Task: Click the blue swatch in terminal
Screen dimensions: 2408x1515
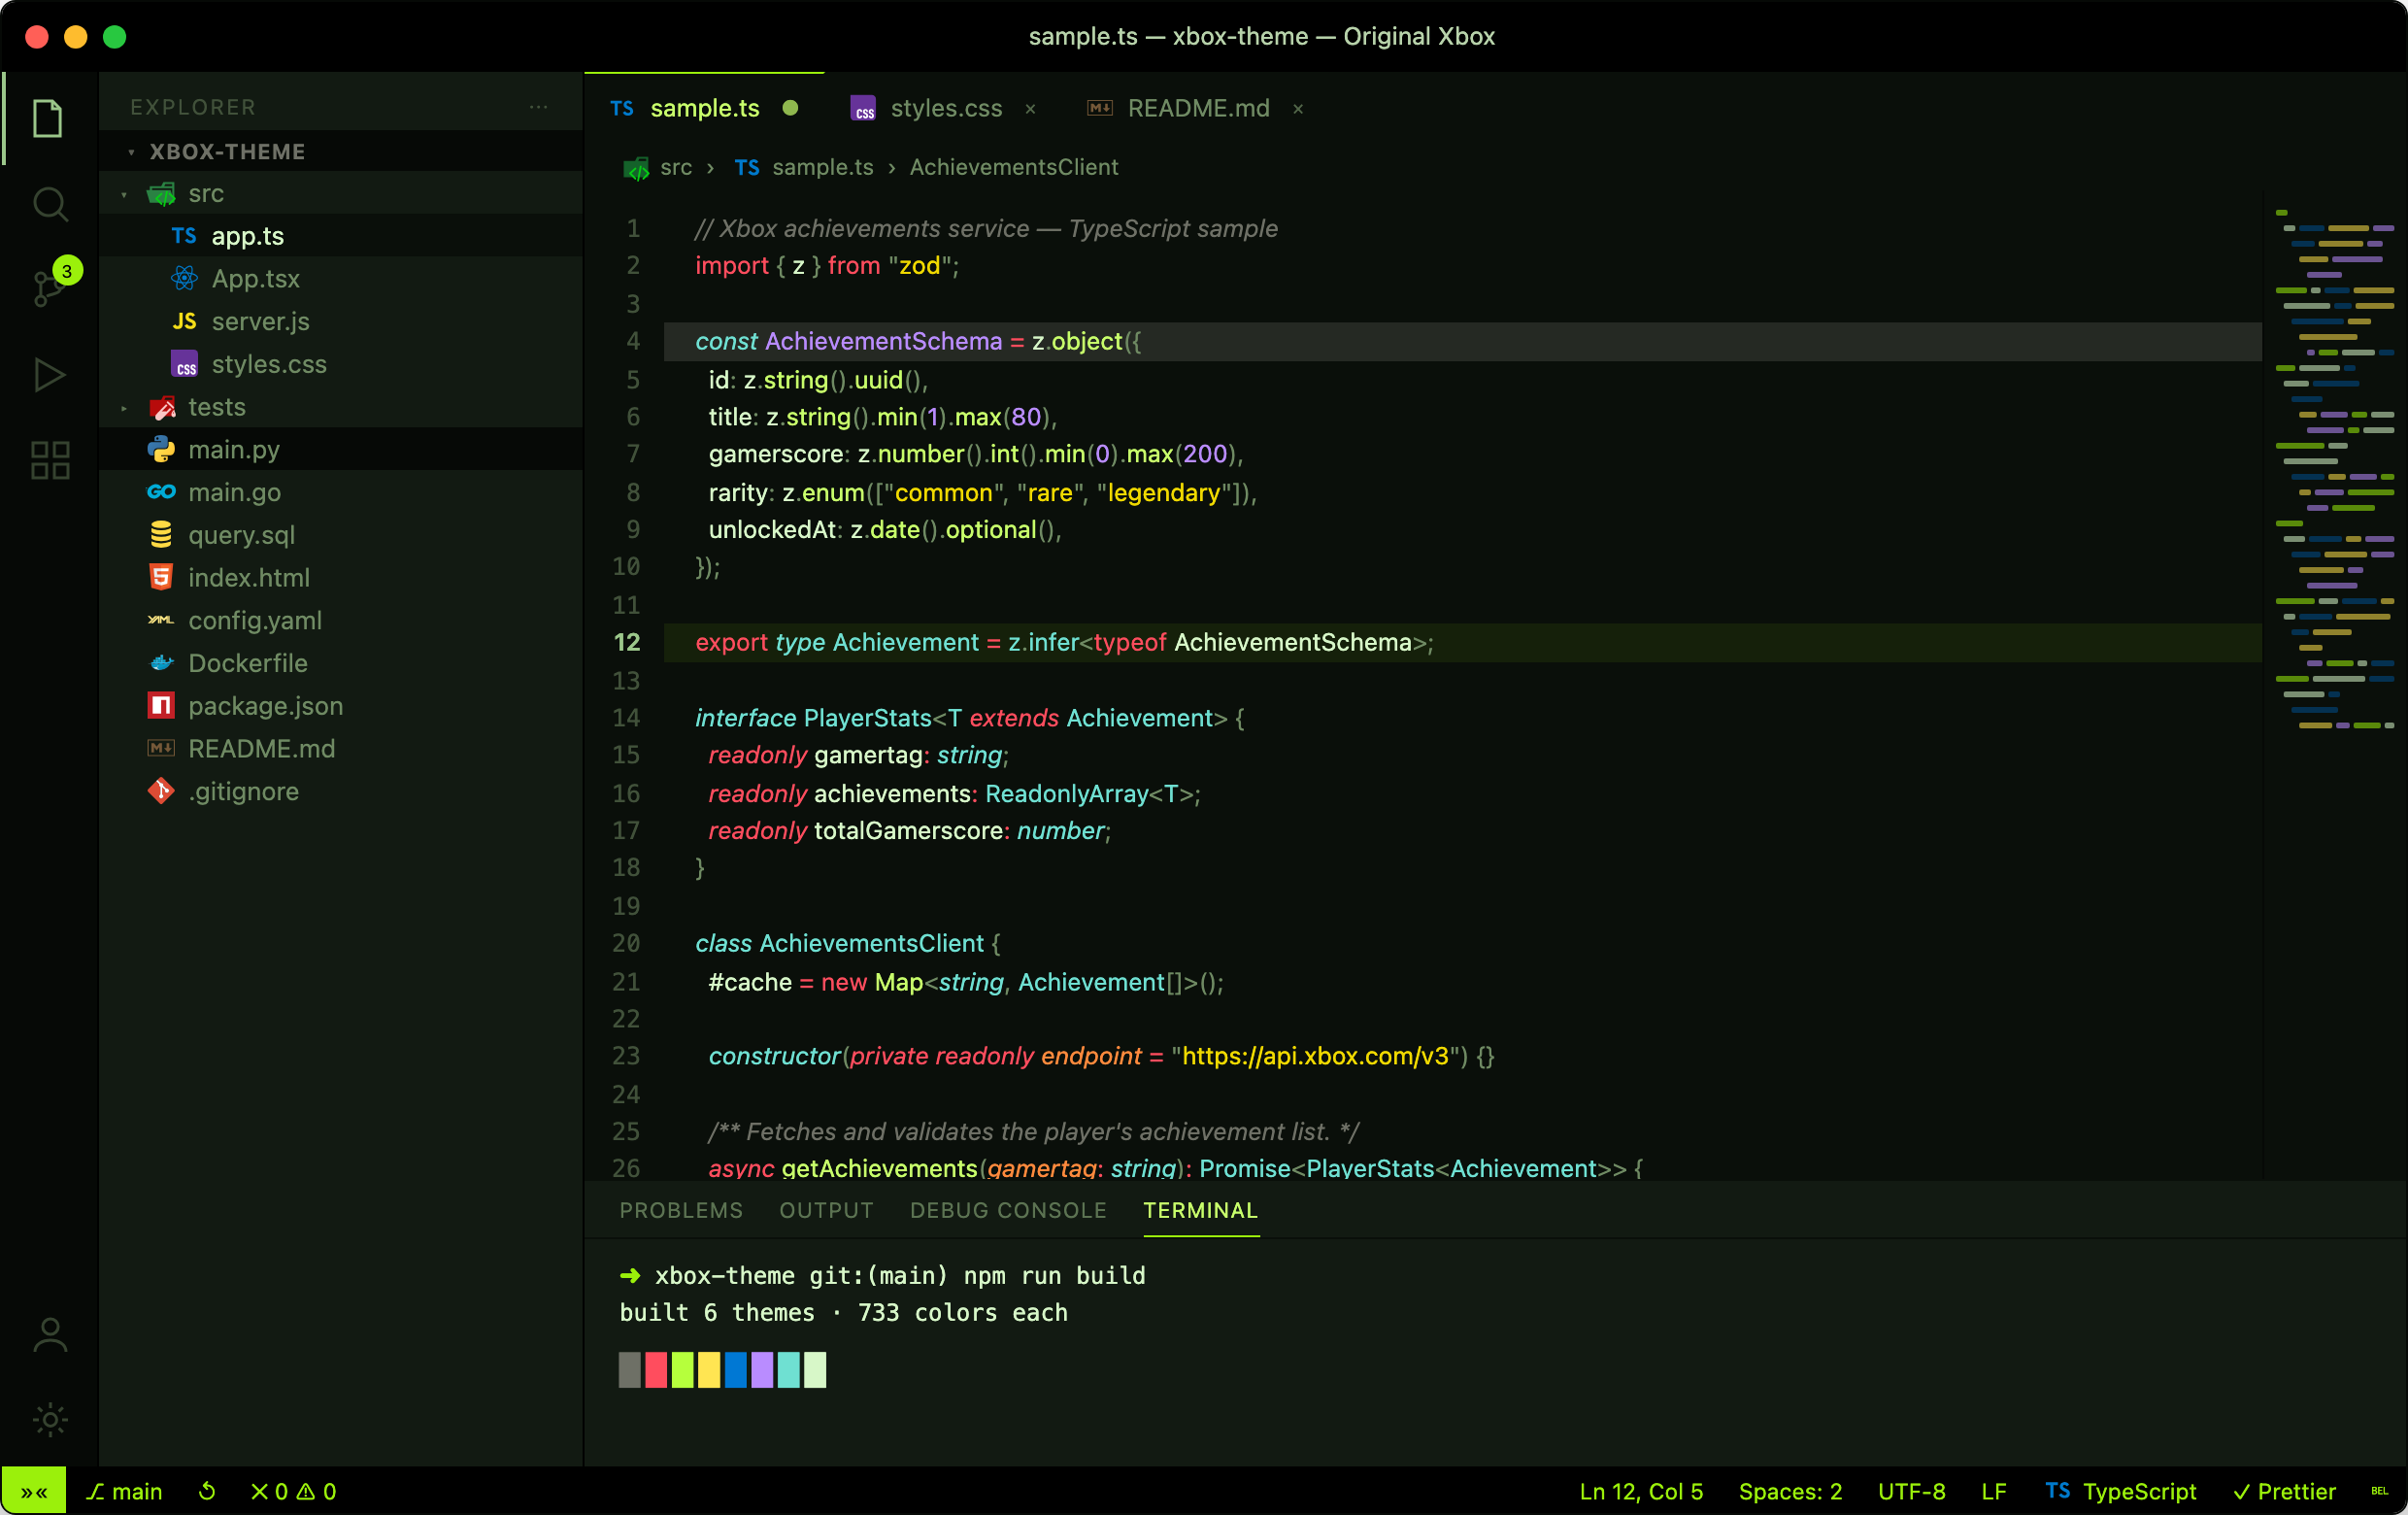Action: [x=735, y=1369]
